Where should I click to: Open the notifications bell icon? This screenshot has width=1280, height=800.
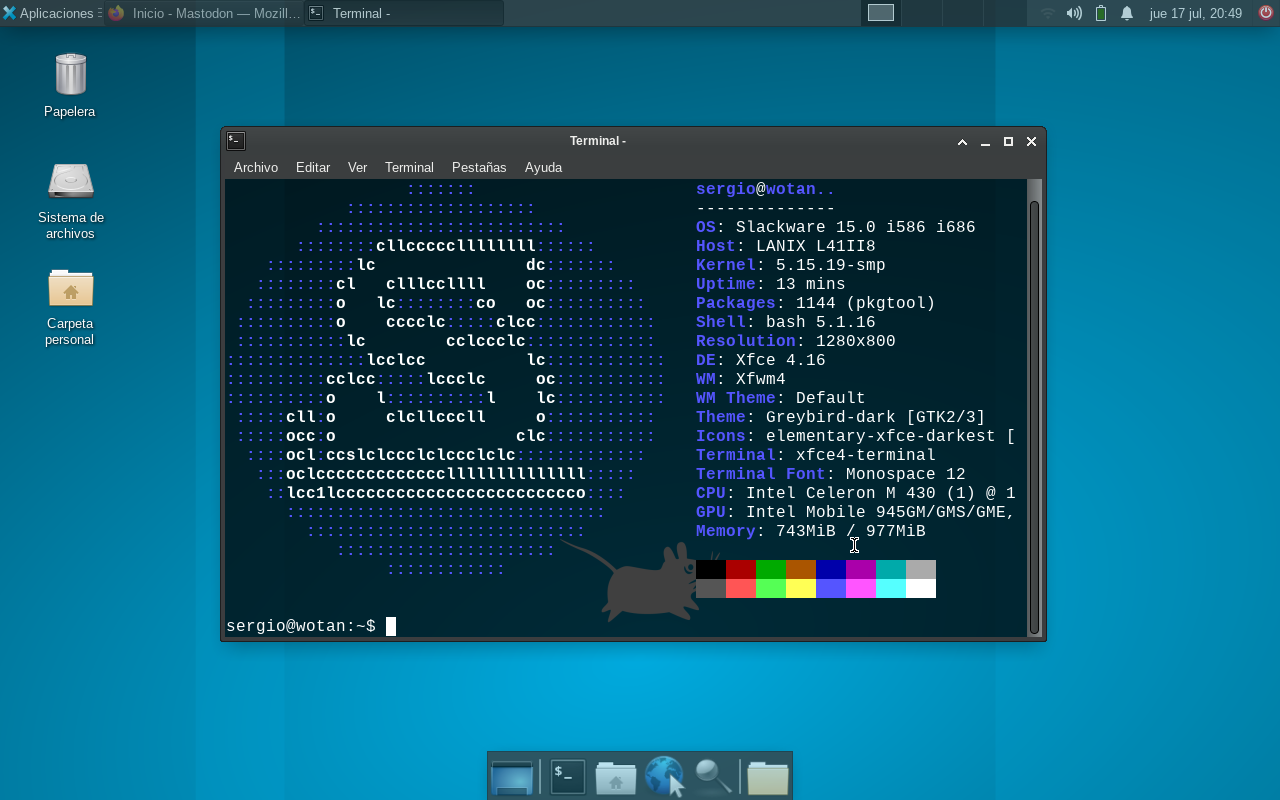pos(1127,13)
